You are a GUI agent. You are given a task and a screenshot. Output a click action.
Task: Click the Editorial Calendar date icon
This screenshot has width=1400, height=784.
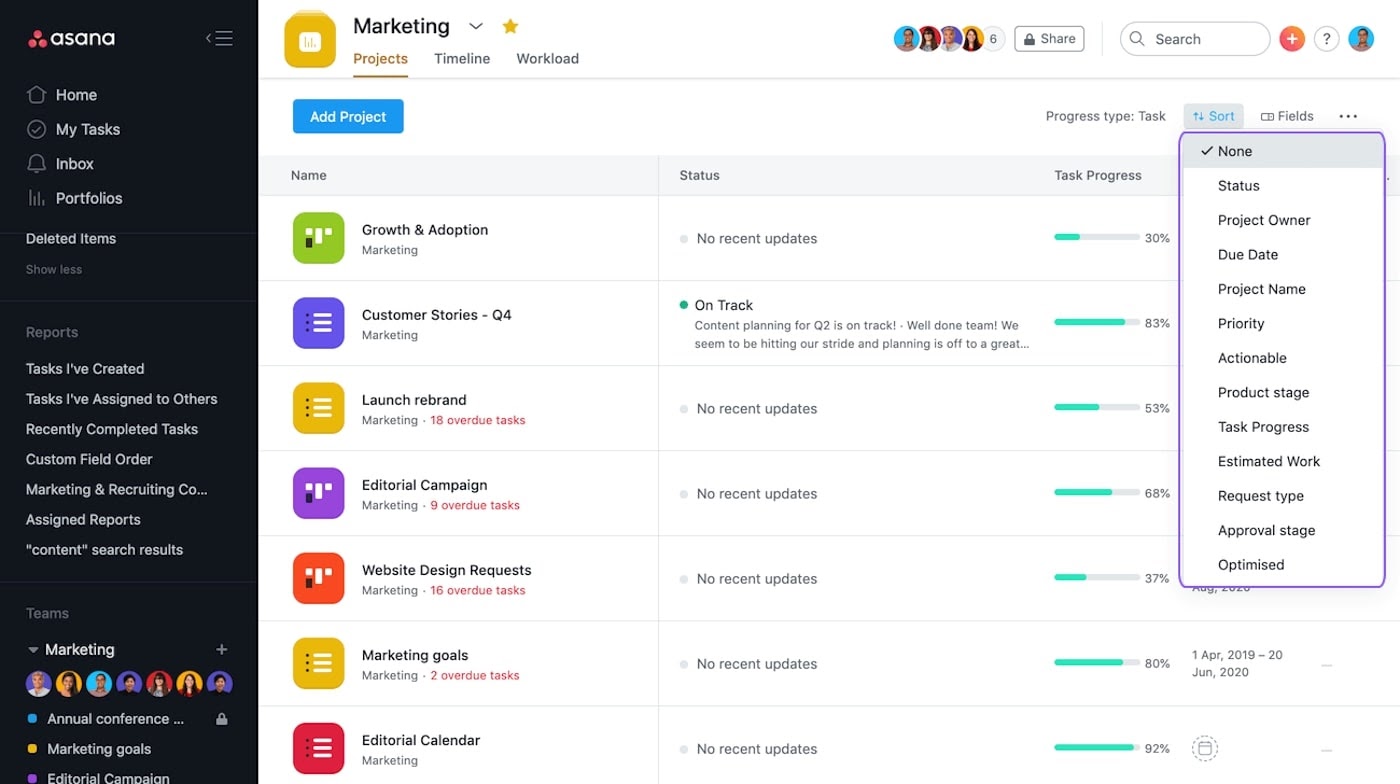pos(1205,748)
